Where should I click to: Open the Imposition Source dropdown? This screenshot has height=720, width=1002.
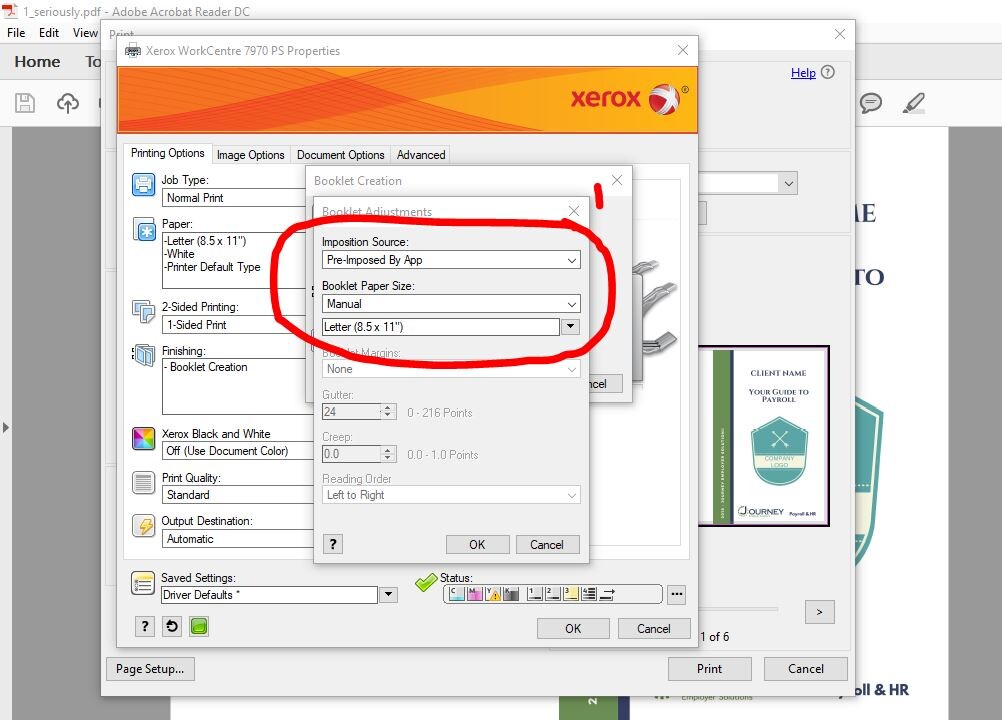click(451, 260)
